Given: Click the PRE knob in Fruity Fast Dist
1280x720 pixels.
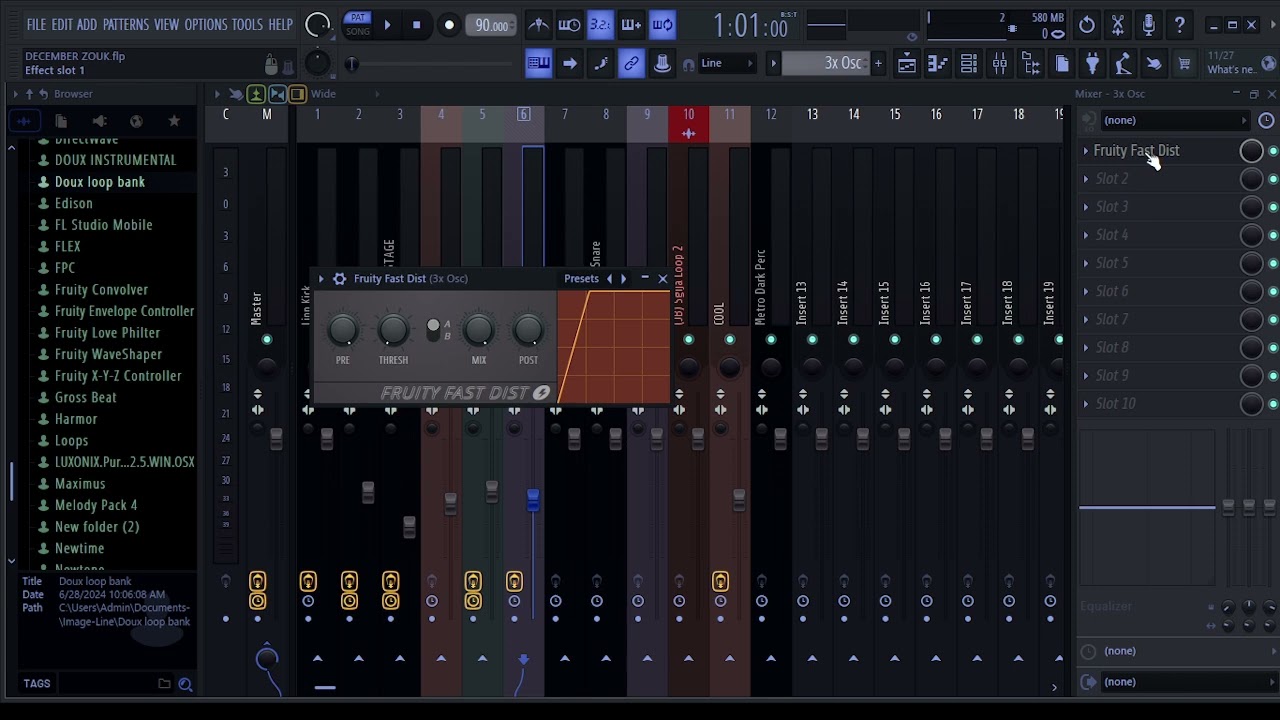Looking at the screenshot, I should [343, 330].
